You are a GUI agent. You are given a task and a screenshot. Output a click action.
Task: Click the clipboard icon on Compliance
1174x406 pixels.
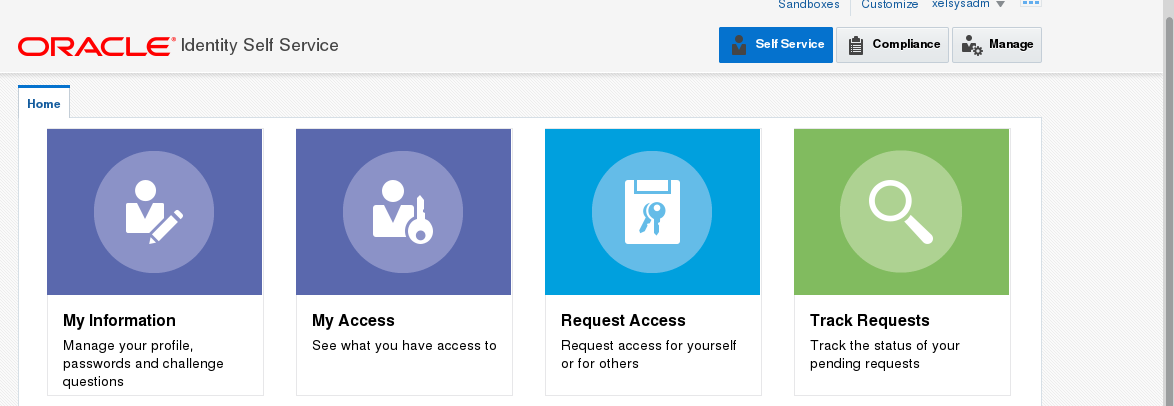click(856, 45)
